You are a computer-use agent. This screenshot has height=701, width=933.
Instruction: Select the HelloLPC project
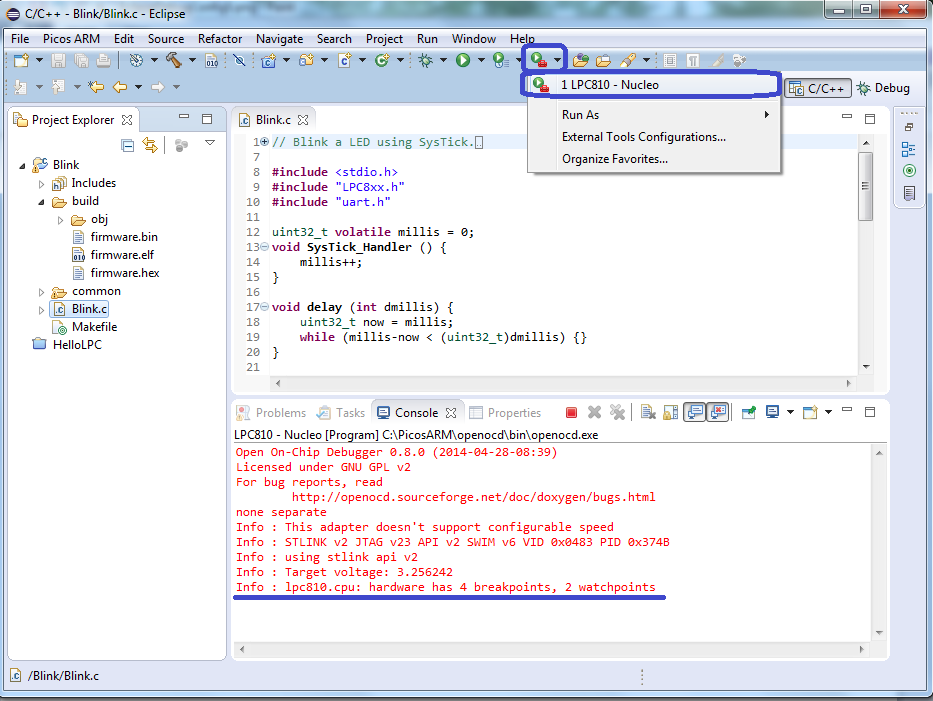(77, 345)
